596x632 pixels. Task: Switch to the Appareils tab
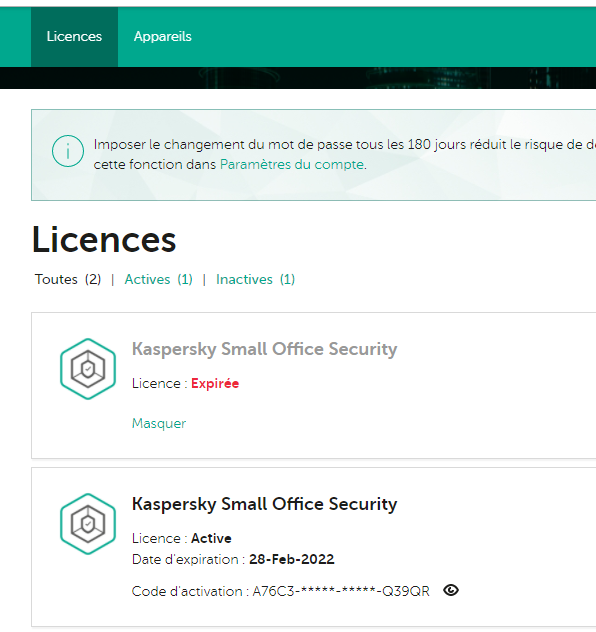(x=162, y=37)
